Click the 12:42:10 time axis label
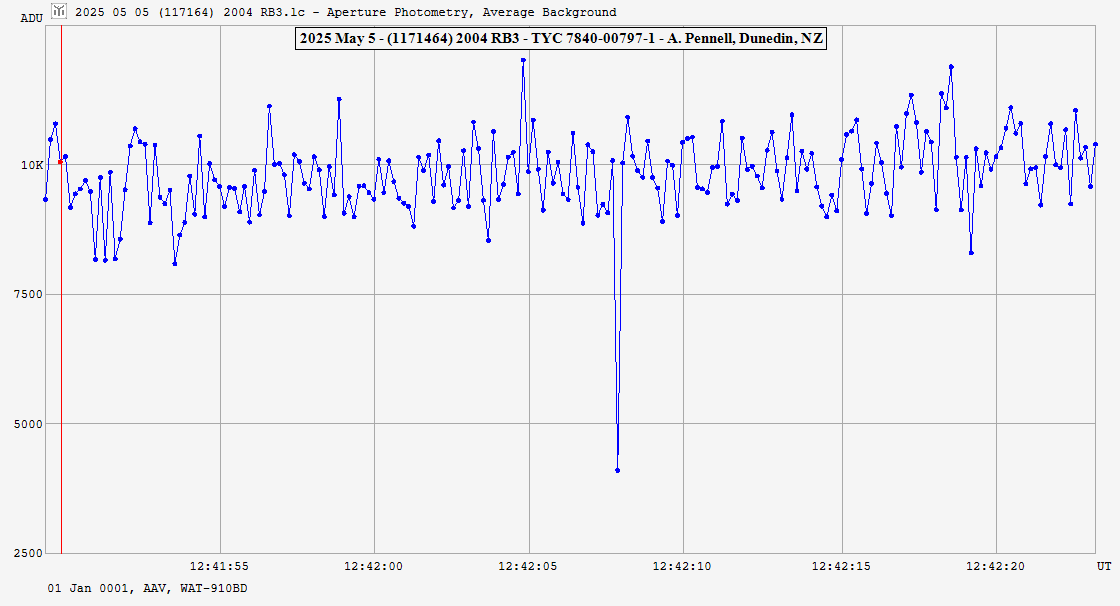The height and width of the screenshot is (606, 1120). [683, 566]
